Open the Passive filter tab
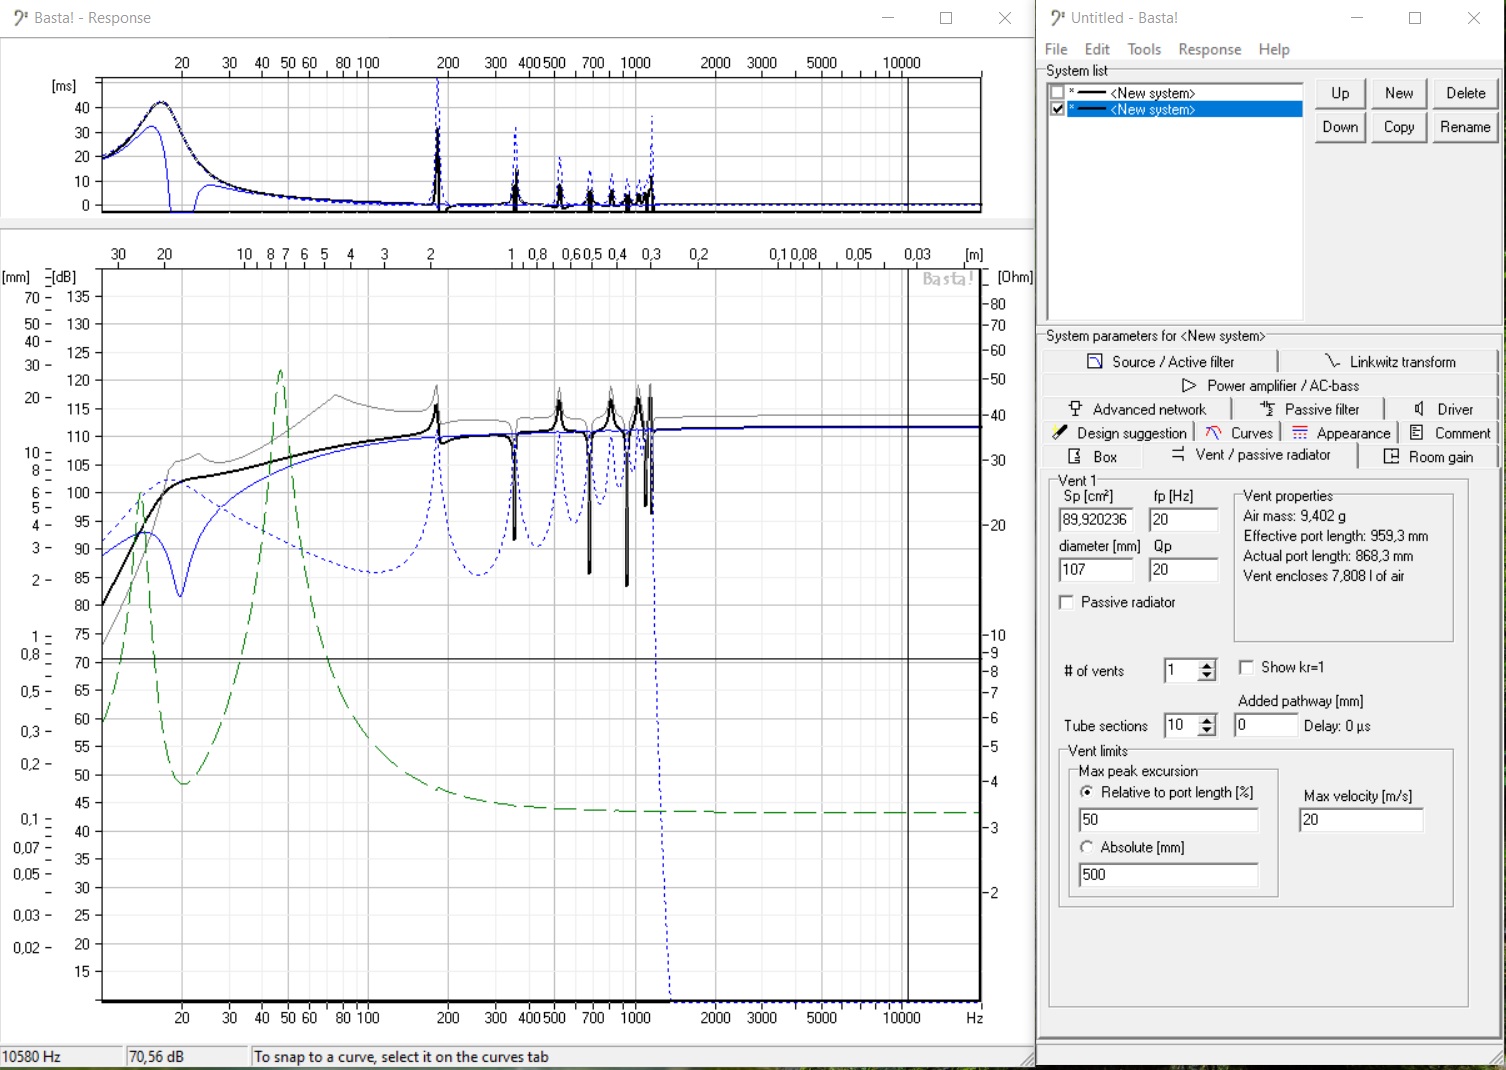This screenshot has height=1070, width=1506. 1309,409
